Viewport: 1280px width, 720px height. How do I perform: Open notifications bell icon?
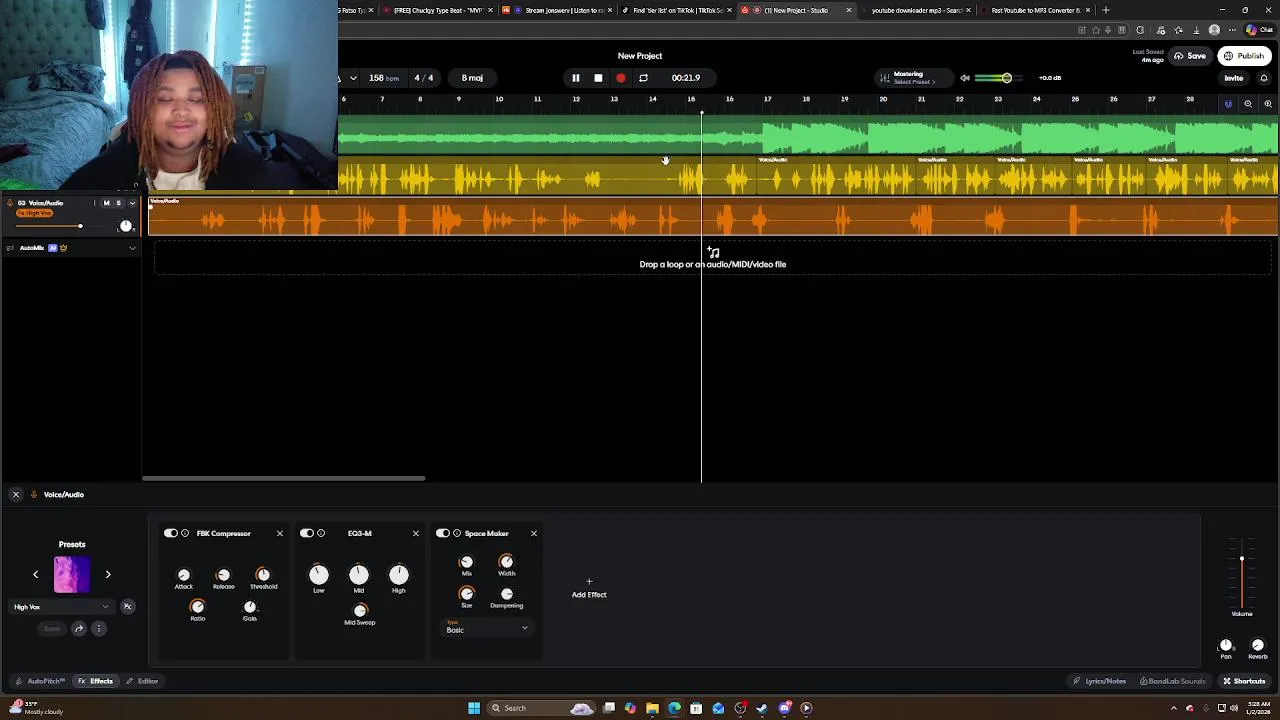click(1263, 78)
